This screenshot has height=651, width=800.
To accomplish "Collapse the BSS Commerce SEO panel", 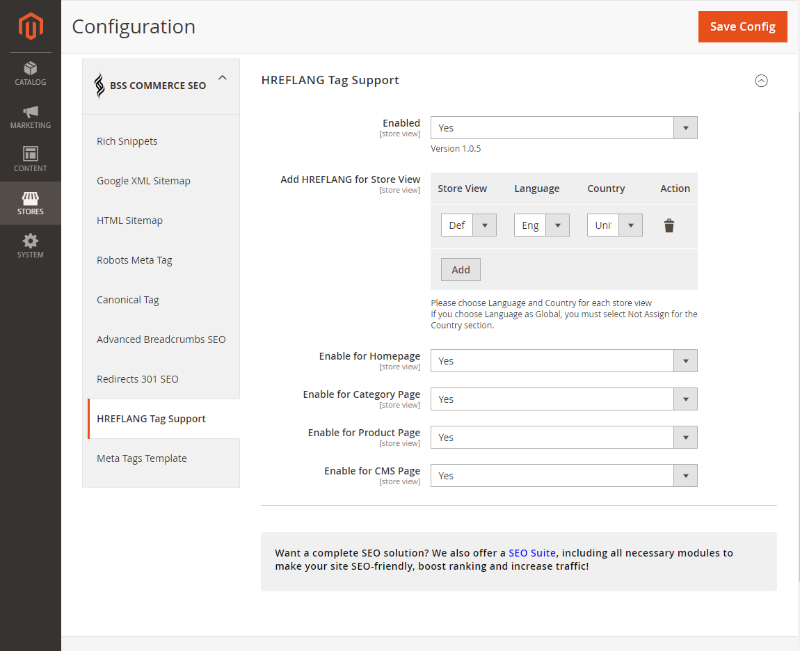I will point(222,75).
